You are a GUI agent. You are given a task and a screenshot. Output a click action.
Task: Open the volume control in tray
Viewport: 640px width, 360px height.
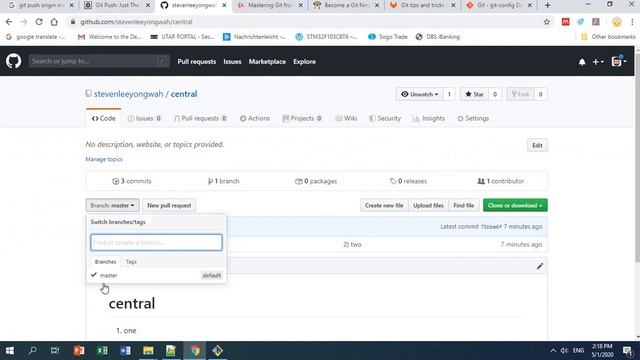click(x=564, y=351)
